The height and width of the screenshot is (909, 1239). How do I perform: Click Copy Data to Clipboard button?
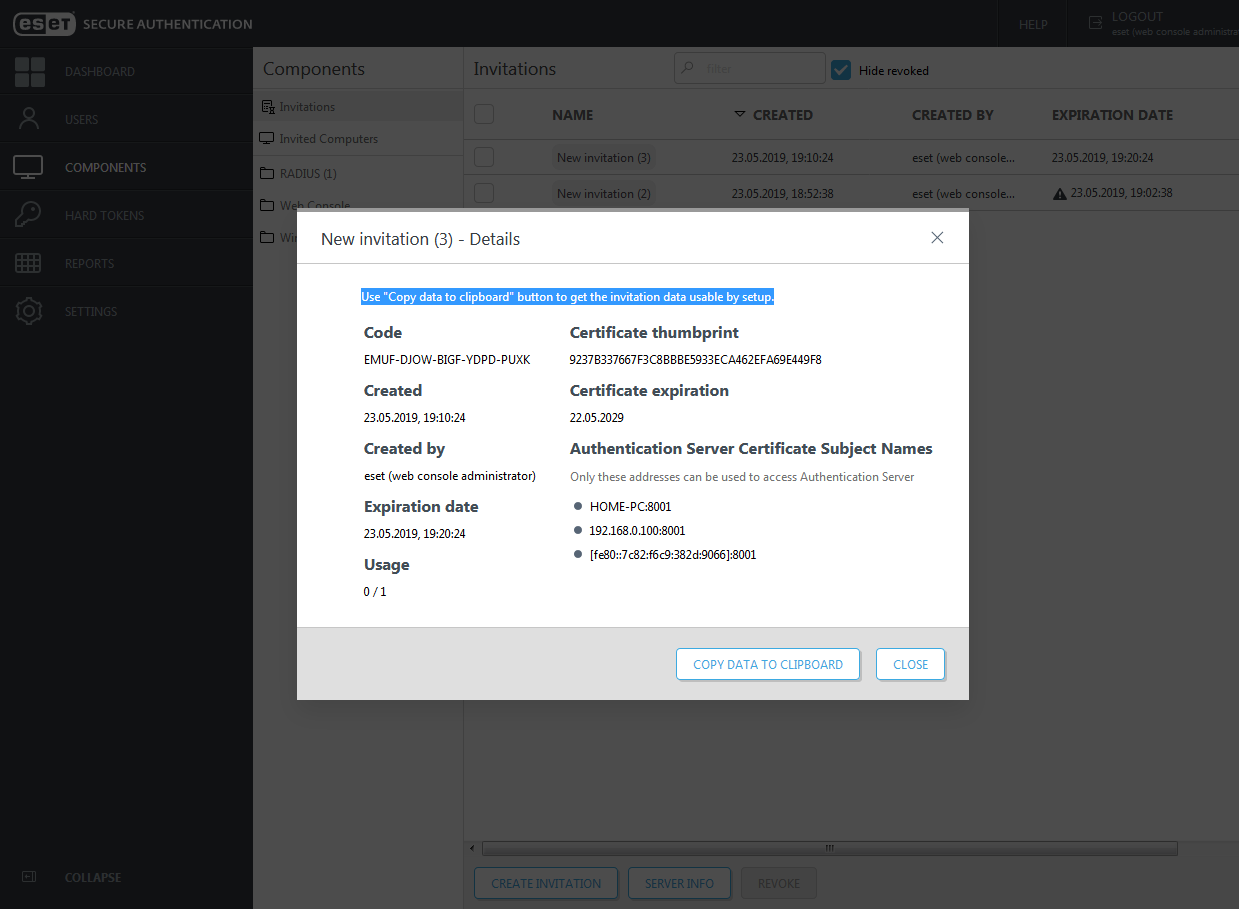click(768, 664)
